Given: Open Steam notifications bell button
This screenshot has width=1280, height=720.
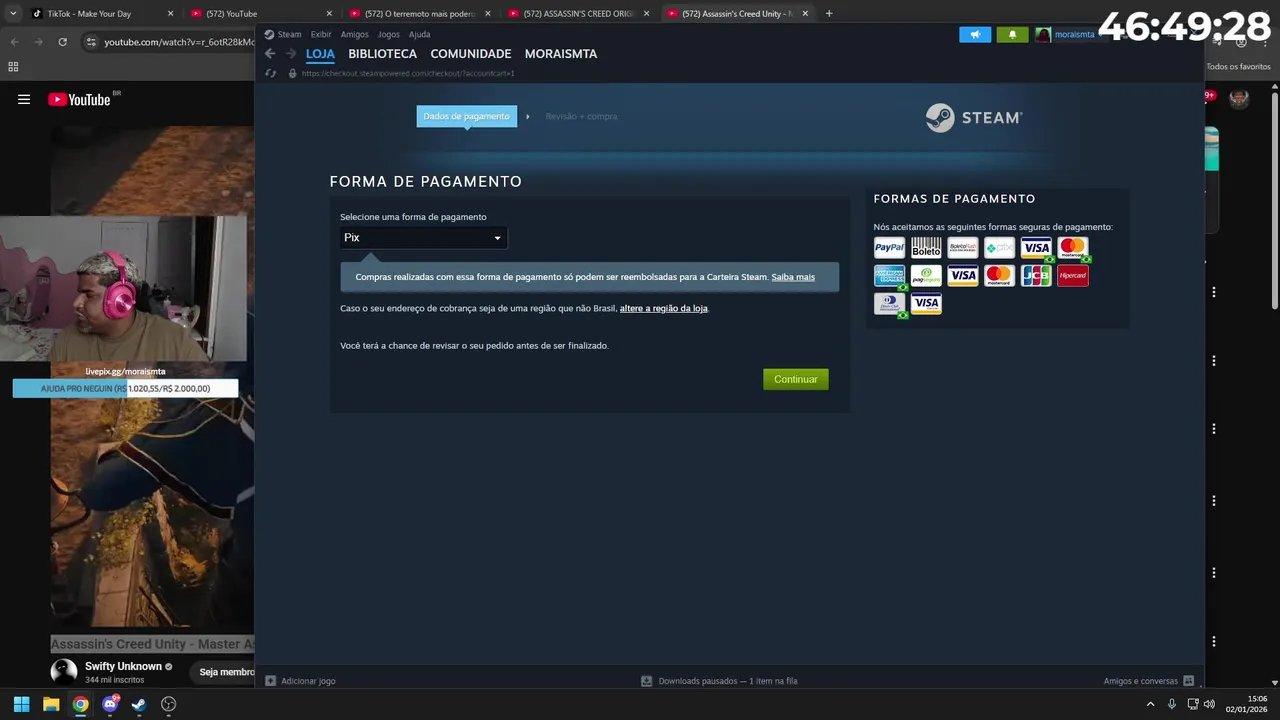Looking at the screenshot, I should click(x=1012, y=34).
